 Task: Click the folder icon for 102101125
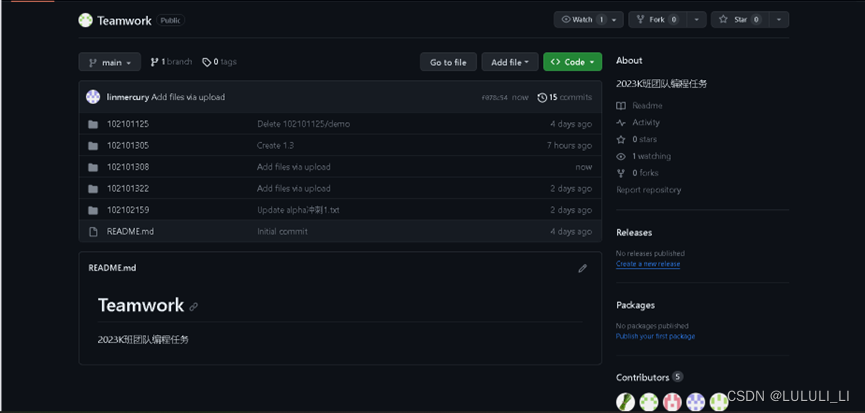pos(93,124)
